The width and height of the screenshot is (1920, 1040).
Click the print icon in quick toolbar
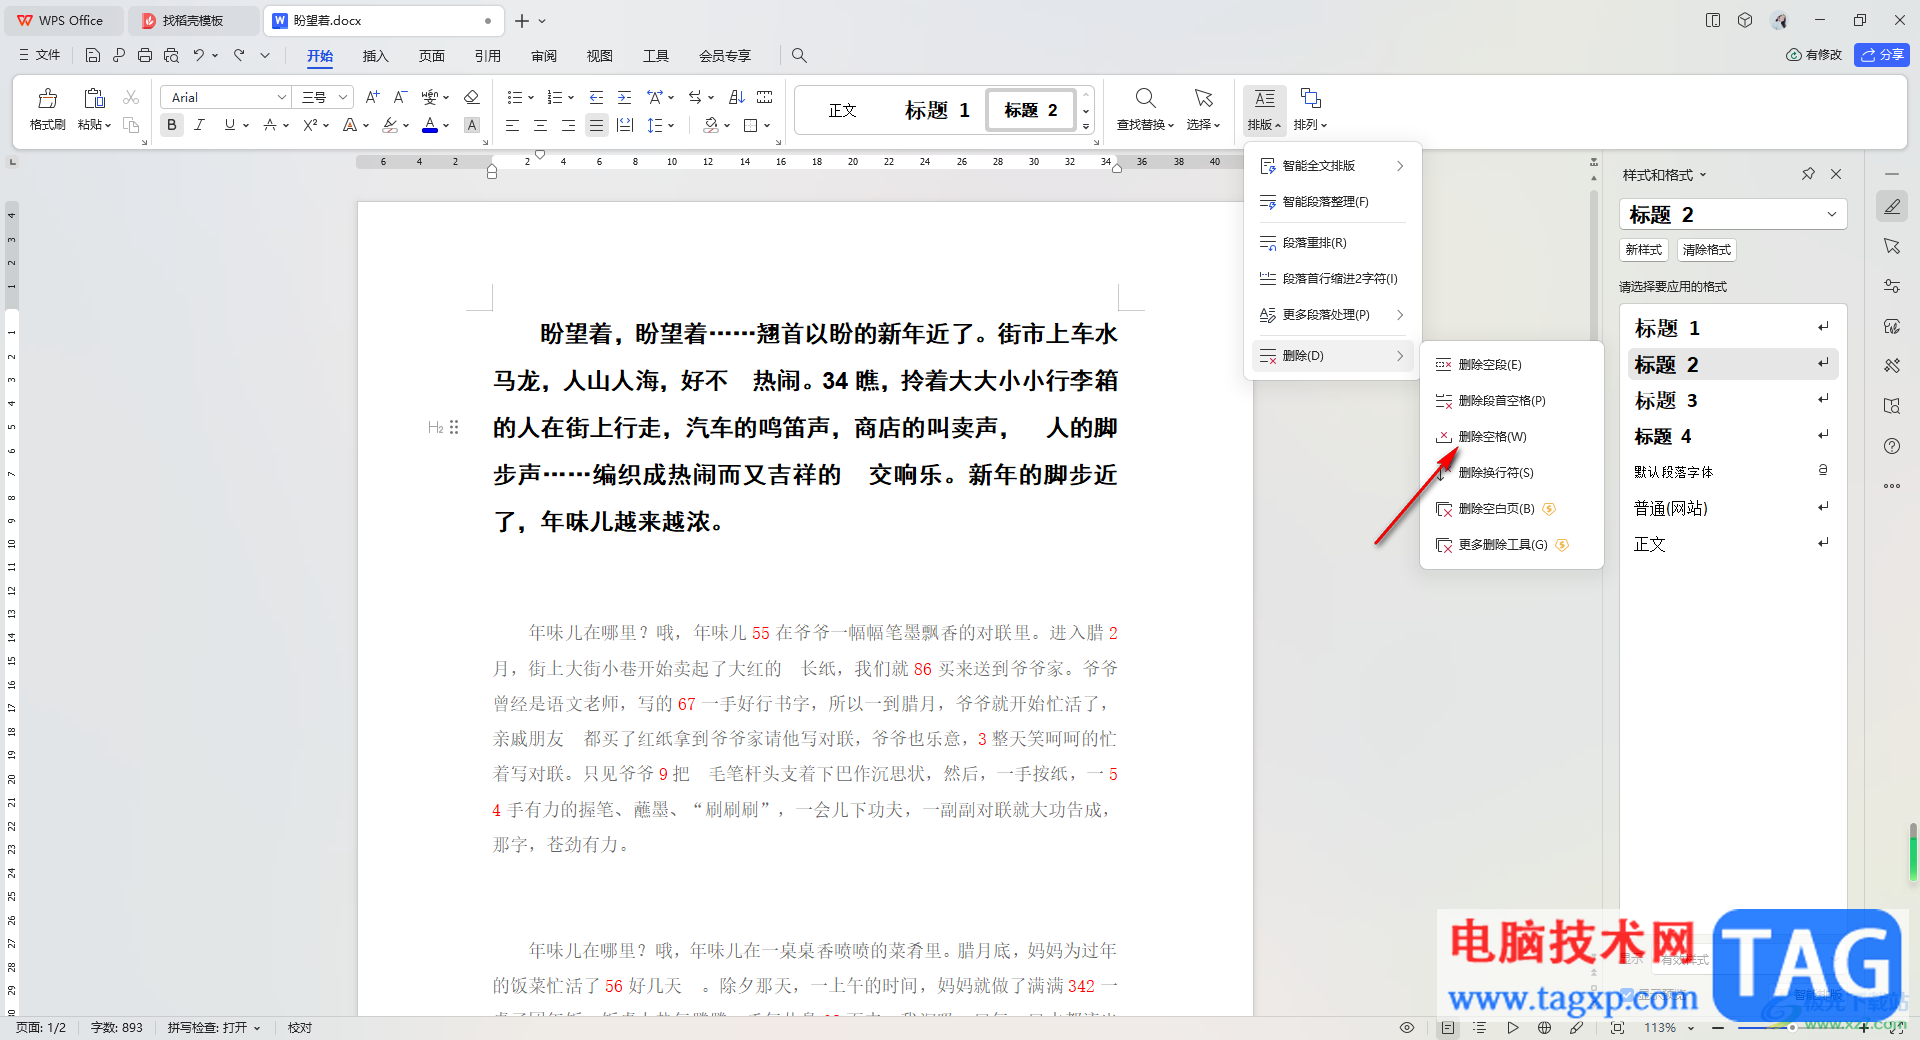click(x=145, y=55)
